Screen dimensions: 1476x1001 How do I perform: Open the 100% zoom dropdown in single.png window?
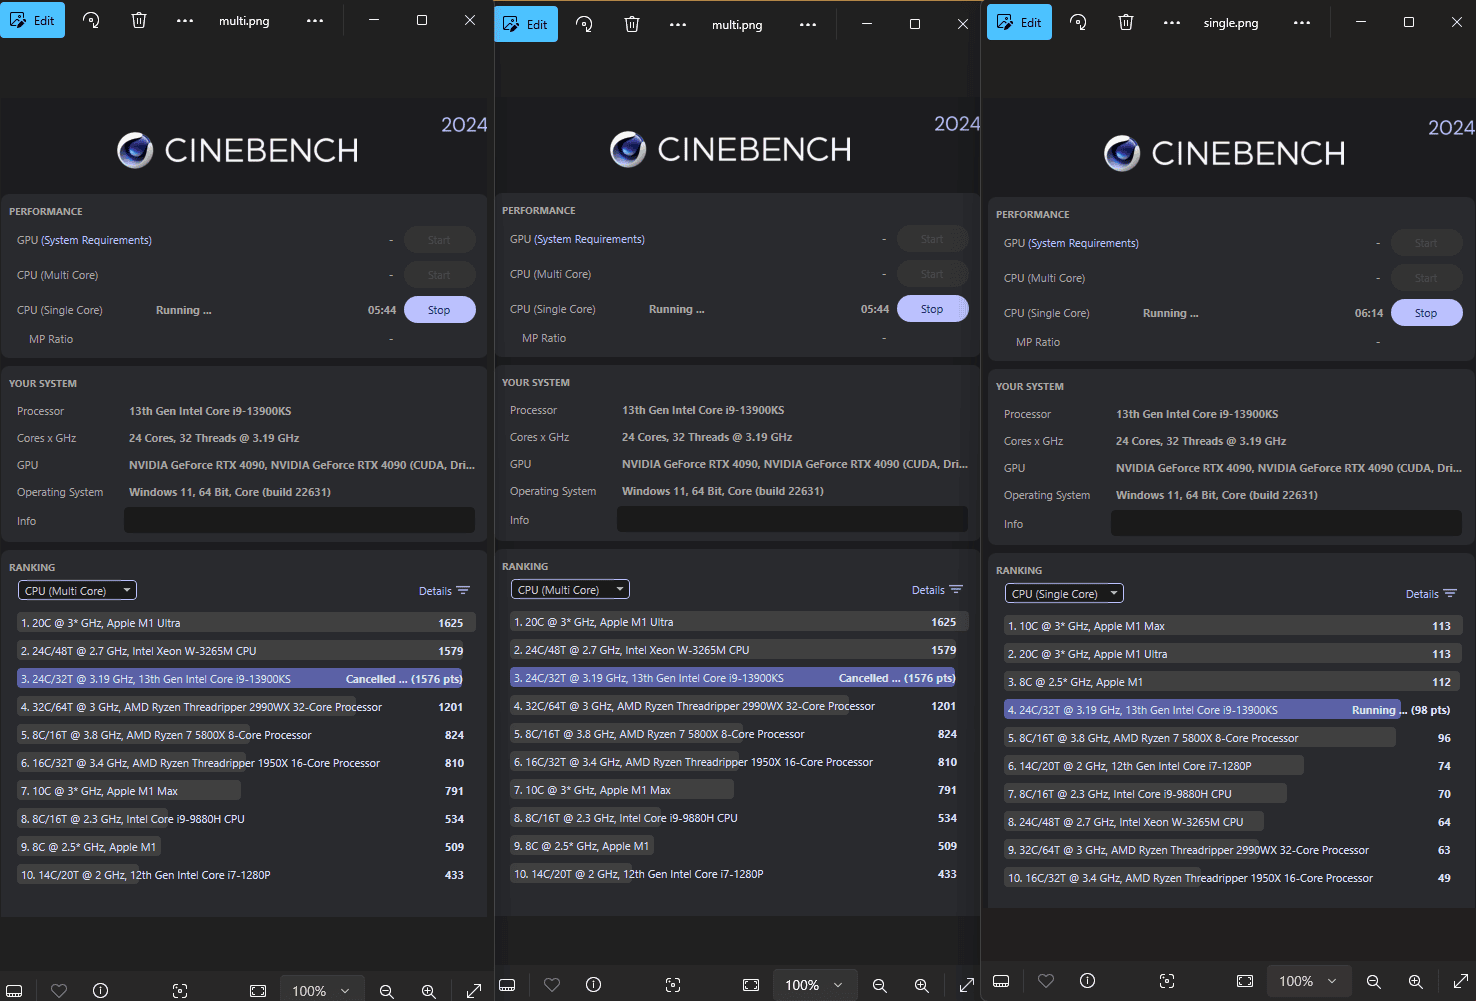(1308, 981)
